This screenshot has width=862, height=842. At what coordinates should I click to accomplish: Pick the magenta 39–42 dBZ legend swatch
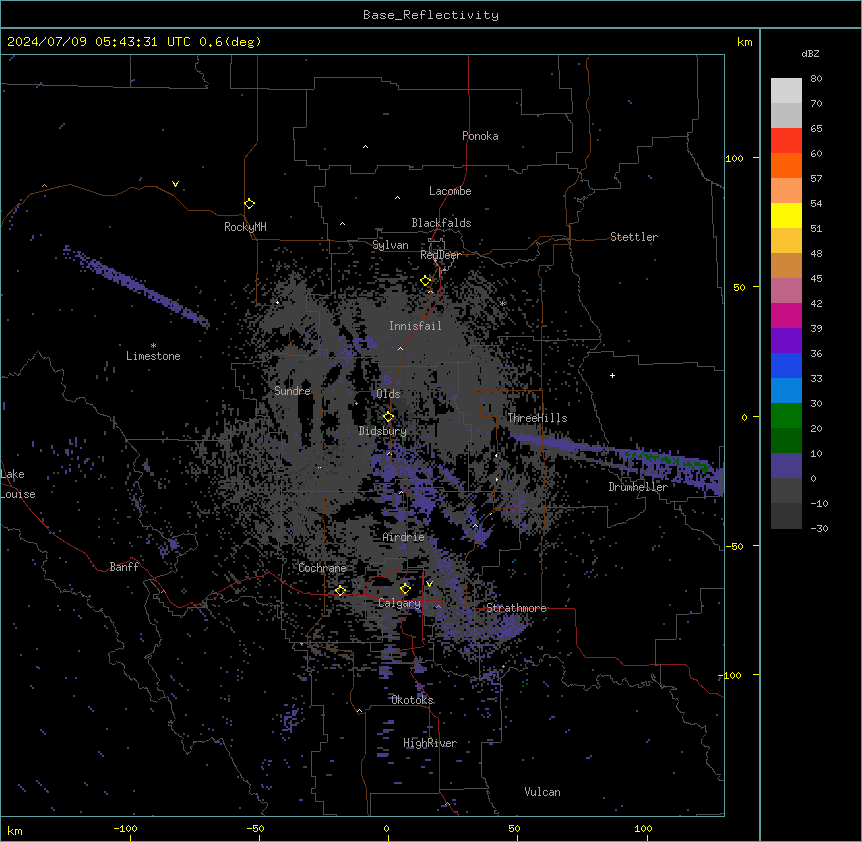click(x=786, y=315)
